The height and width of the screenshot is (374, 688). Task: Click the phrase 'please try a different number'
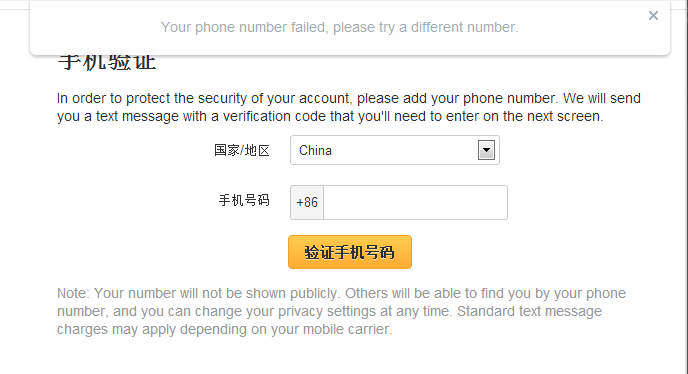coord(426,27)
